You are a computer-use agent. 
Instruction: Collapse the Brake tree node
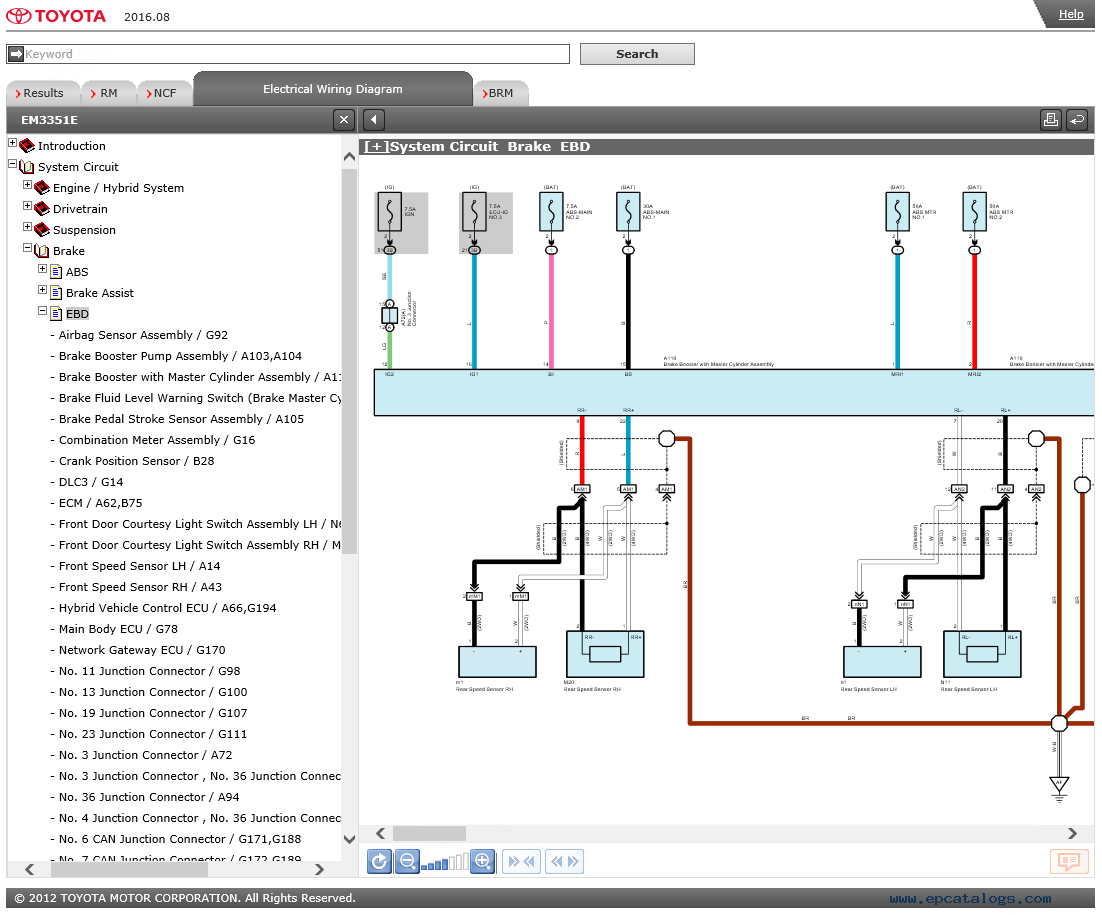point(27,247)
